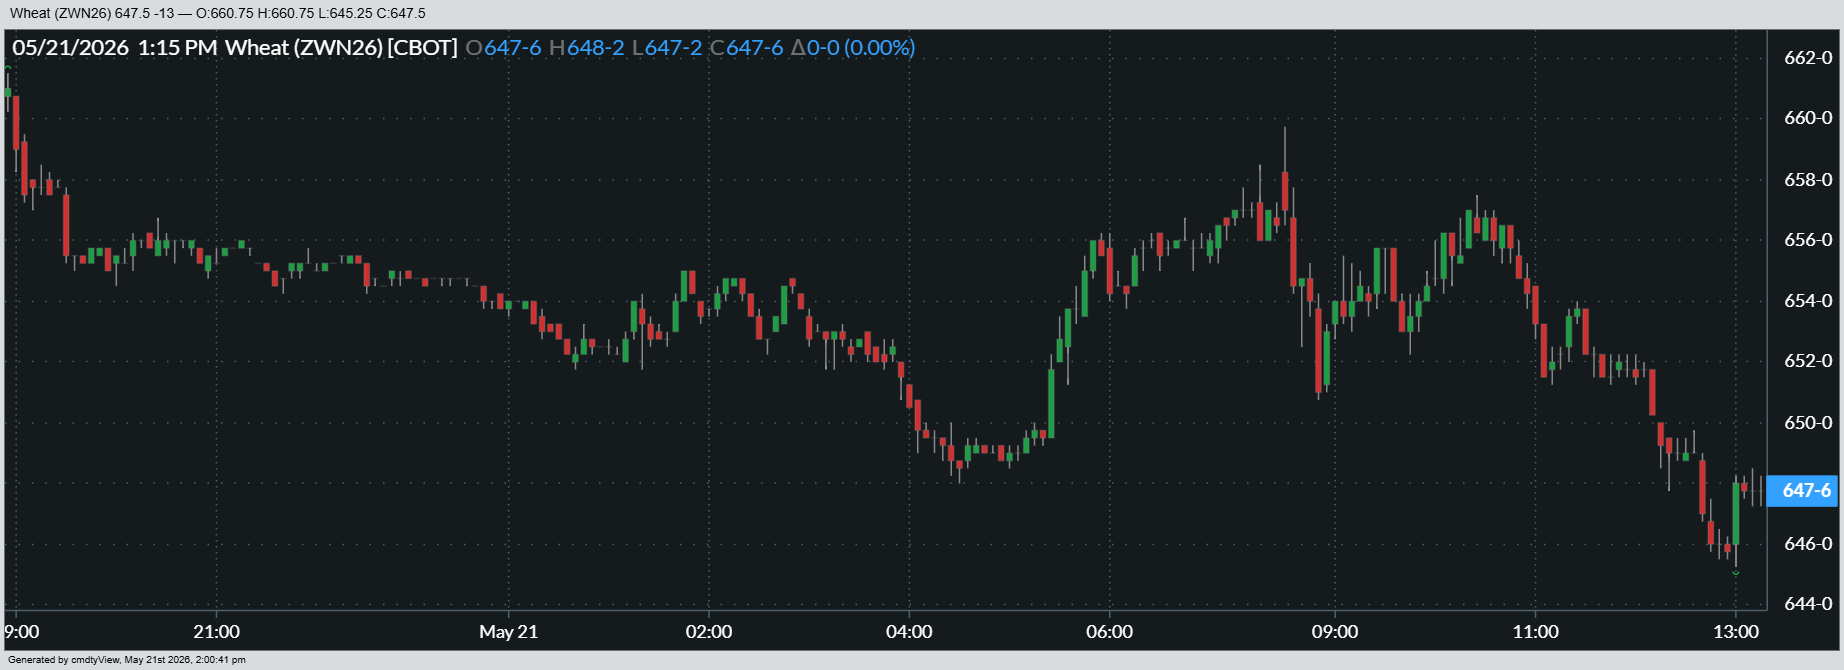Click the close value C647-6
Image resolution: width=1844 pixels, height=670 pixels.
[x=746, y=47]
